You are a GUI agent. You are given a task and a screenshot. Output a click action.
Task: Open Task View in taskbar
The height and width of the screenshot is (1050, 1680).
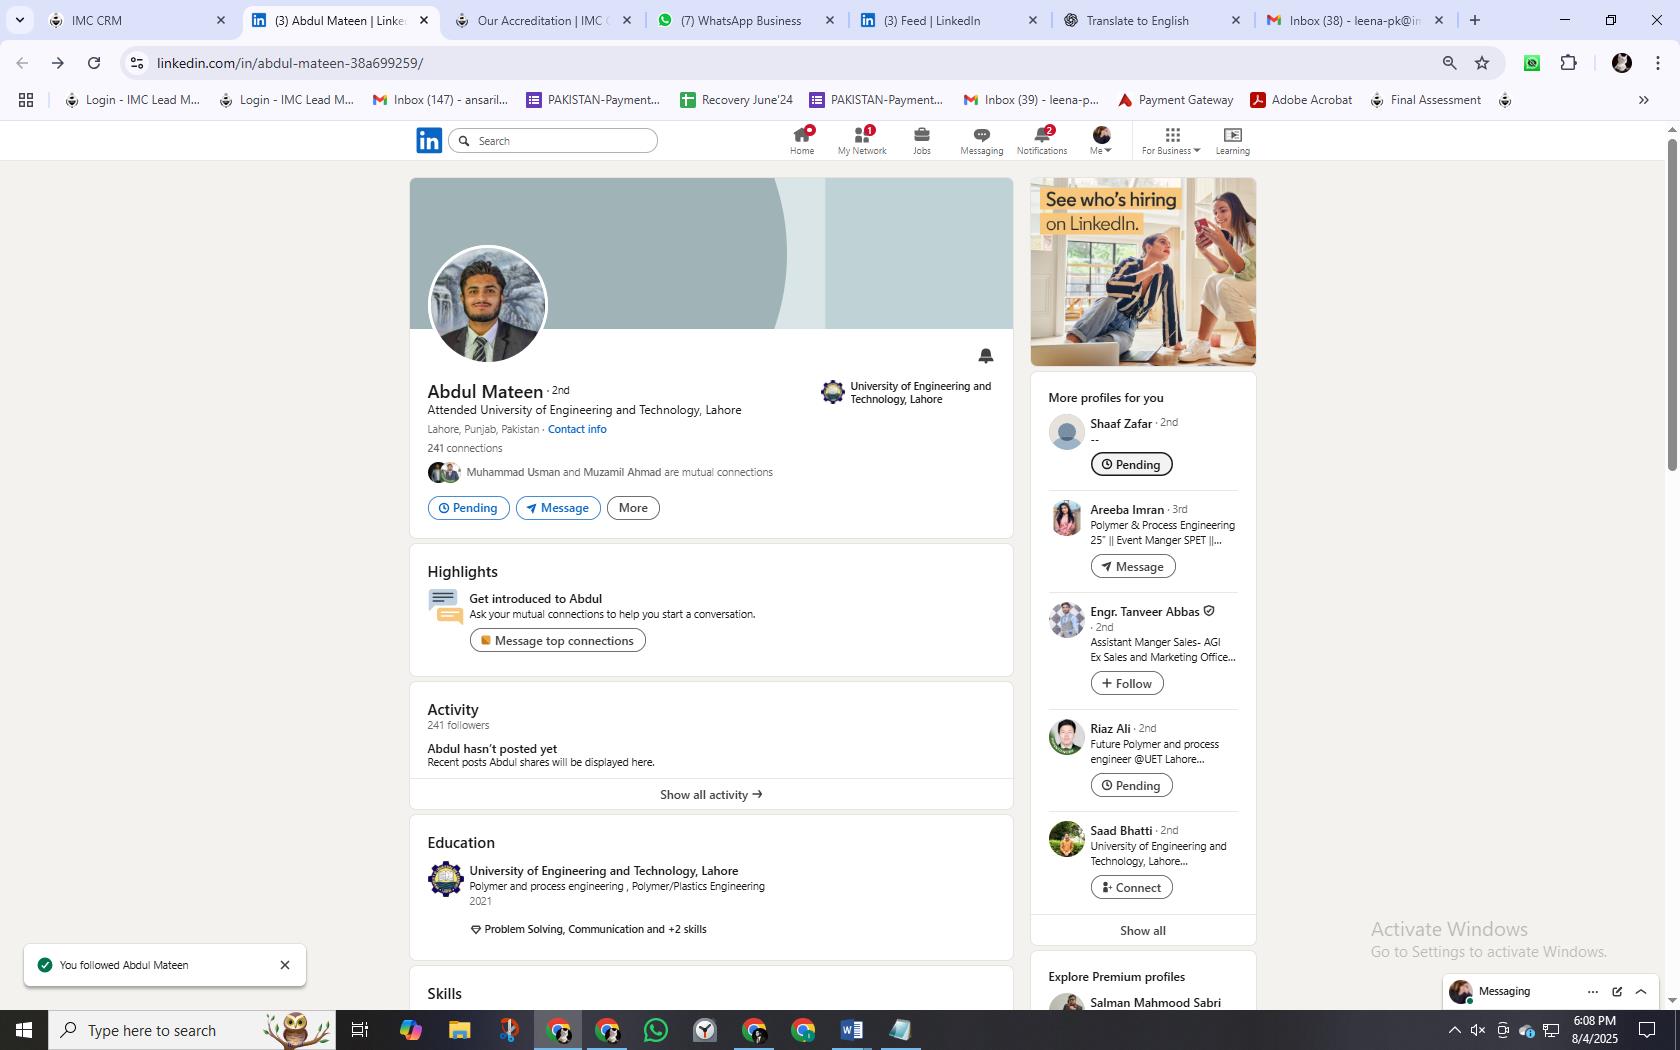pyautogui.click(x=360, y=1030)
